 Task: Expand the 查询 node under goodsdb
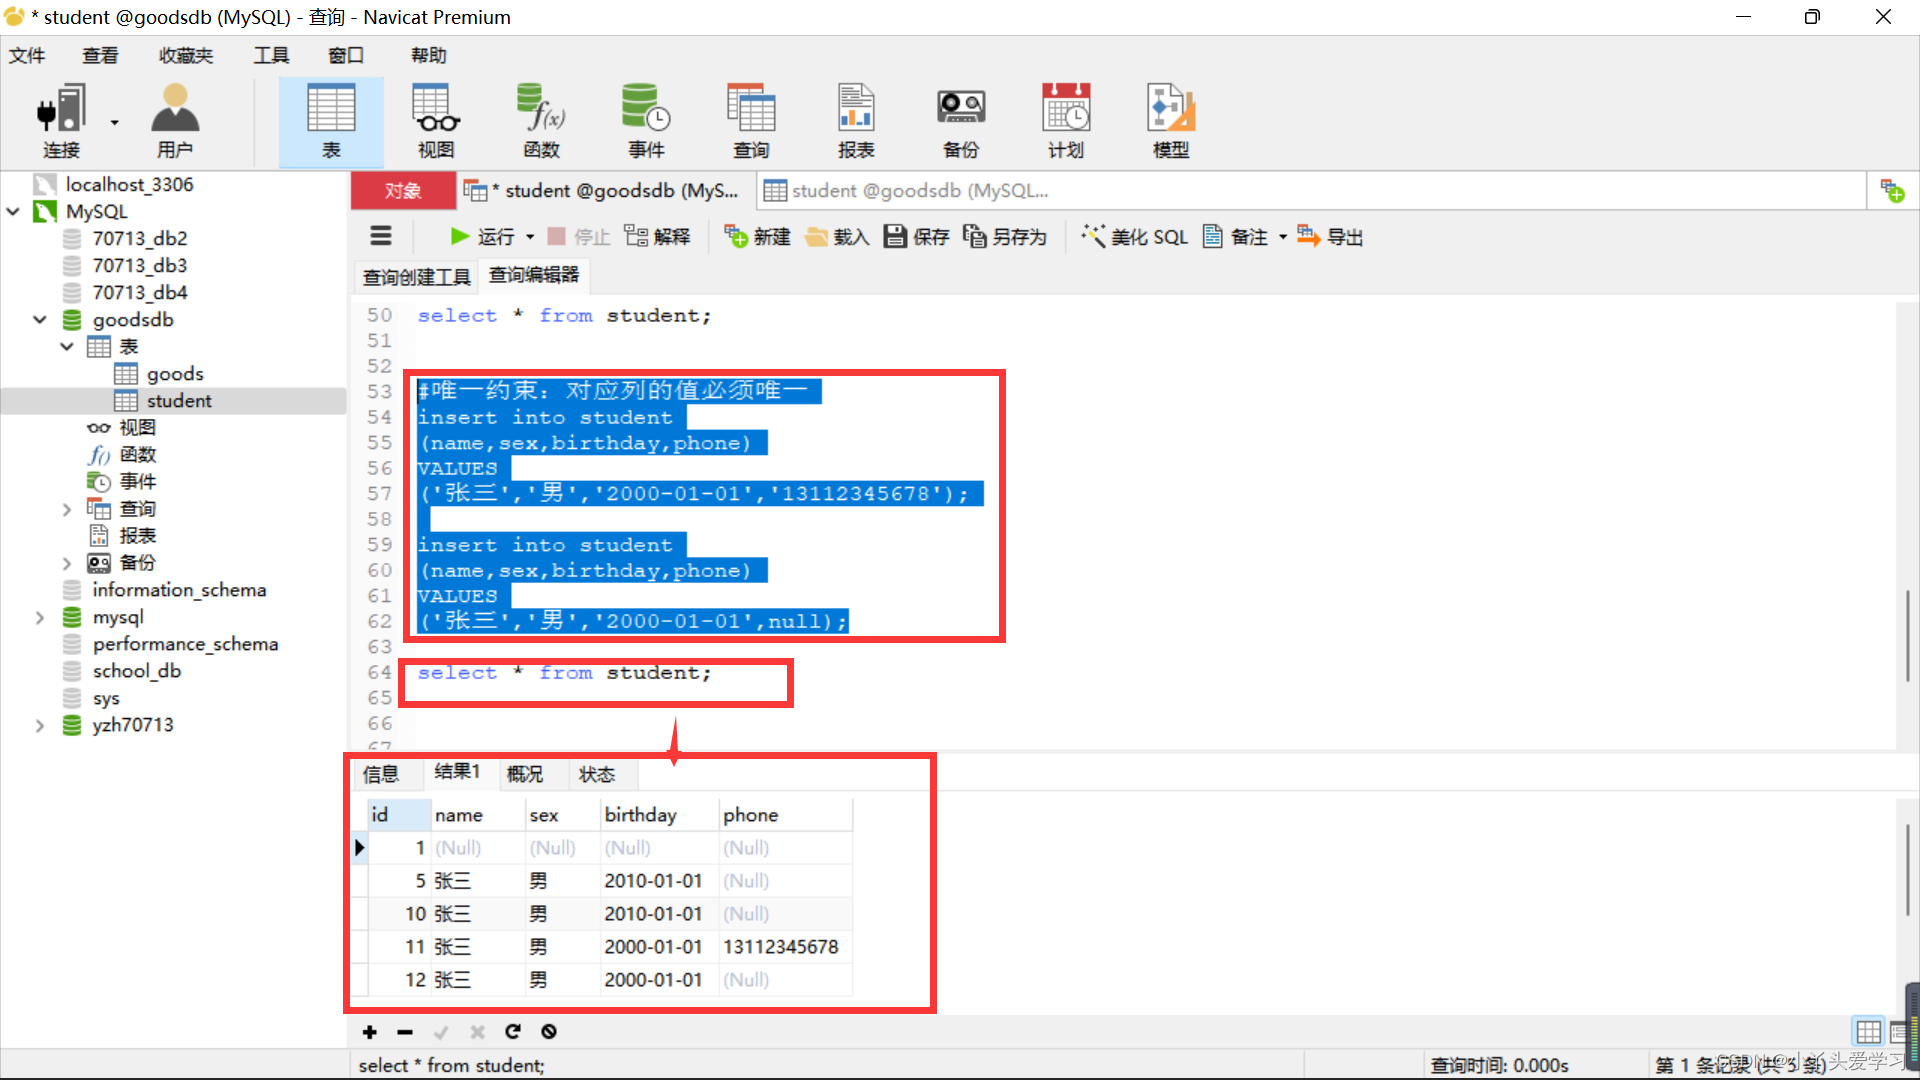click(67, 509)
